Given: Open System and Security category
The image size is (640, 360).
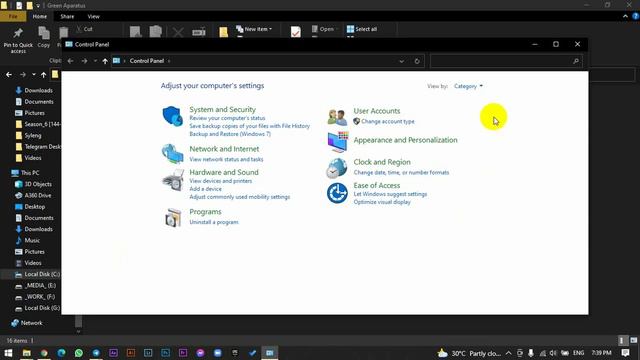Looking at the screenshot, I should point(222,109).
